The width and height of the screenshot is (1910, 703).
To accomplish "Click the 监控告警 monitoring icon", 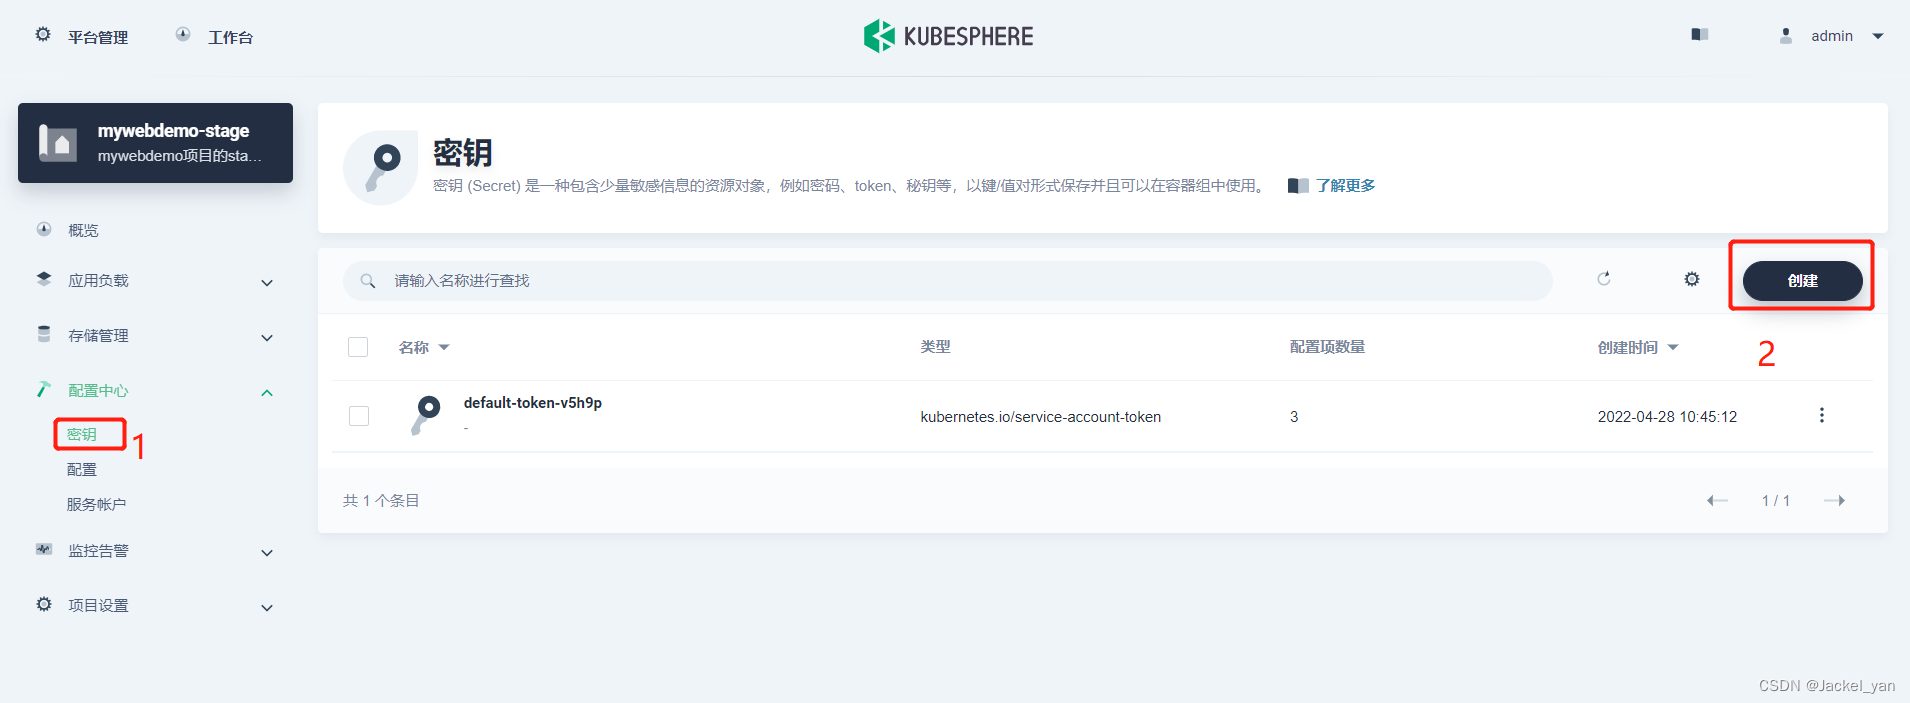I will pyautogui.click(x=44, y=549).
